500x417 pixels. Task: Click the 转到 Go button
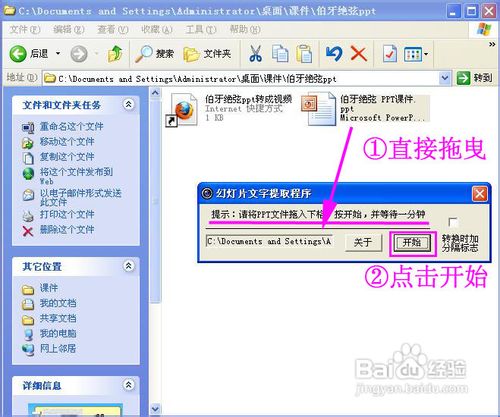475,78
